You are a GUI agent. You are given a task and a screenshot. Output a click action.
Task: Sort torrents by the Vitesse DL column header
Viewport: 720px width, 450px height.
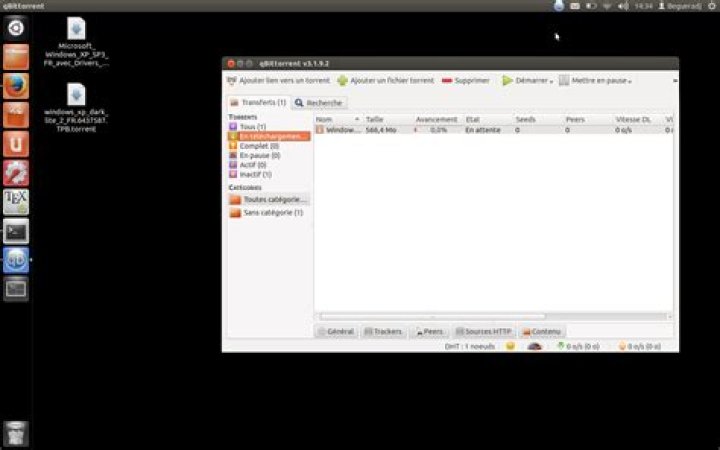pos(638,119)
